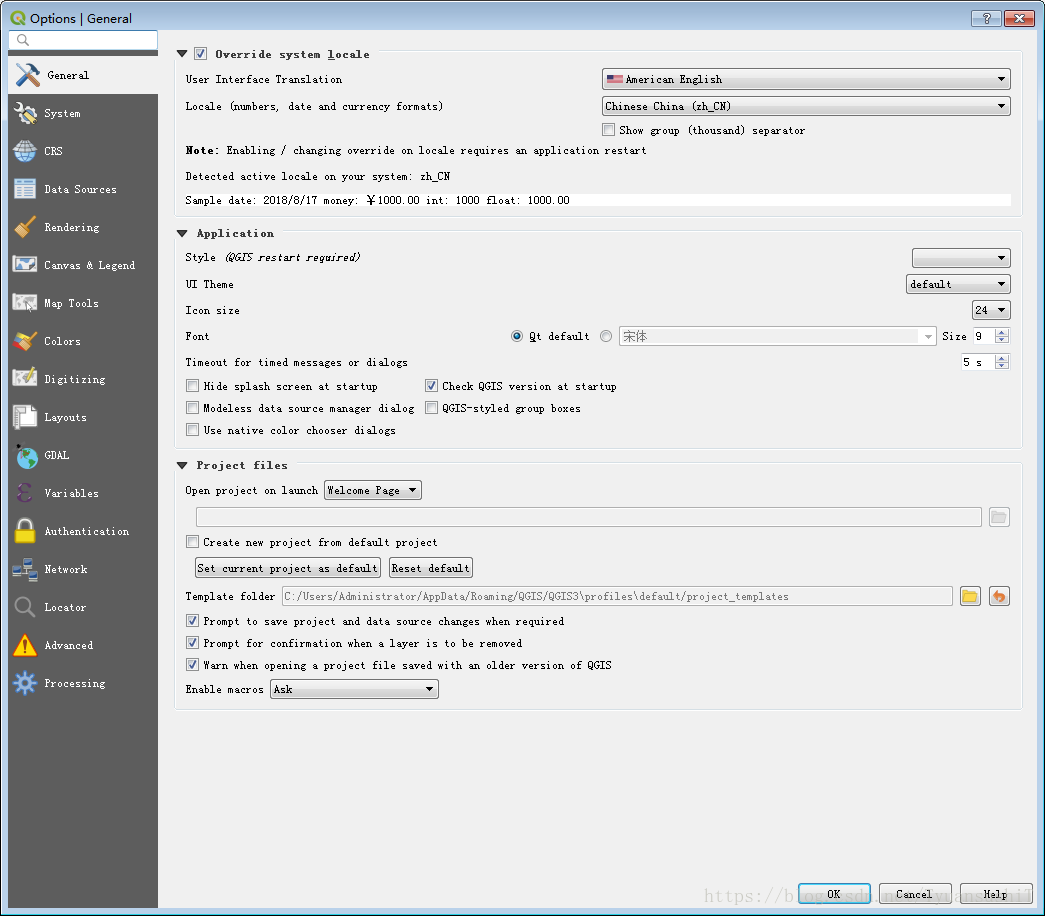The height and width of the screenshot is (916, 1045).
Task: Switch to the System options page
Action: [x=83, y=113]
